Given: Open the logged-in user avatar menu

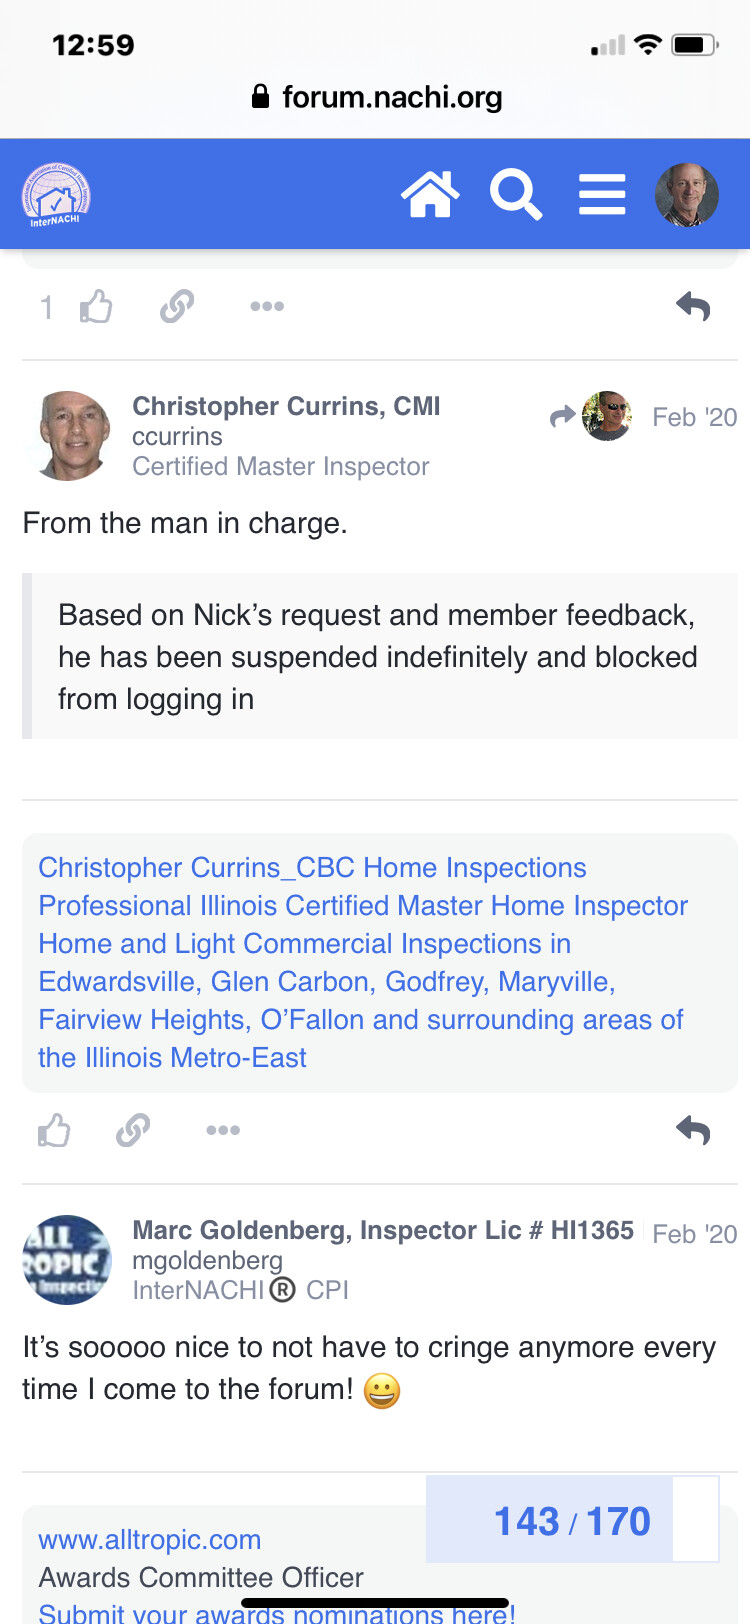Looking at the screenshot, I should 686,194.
